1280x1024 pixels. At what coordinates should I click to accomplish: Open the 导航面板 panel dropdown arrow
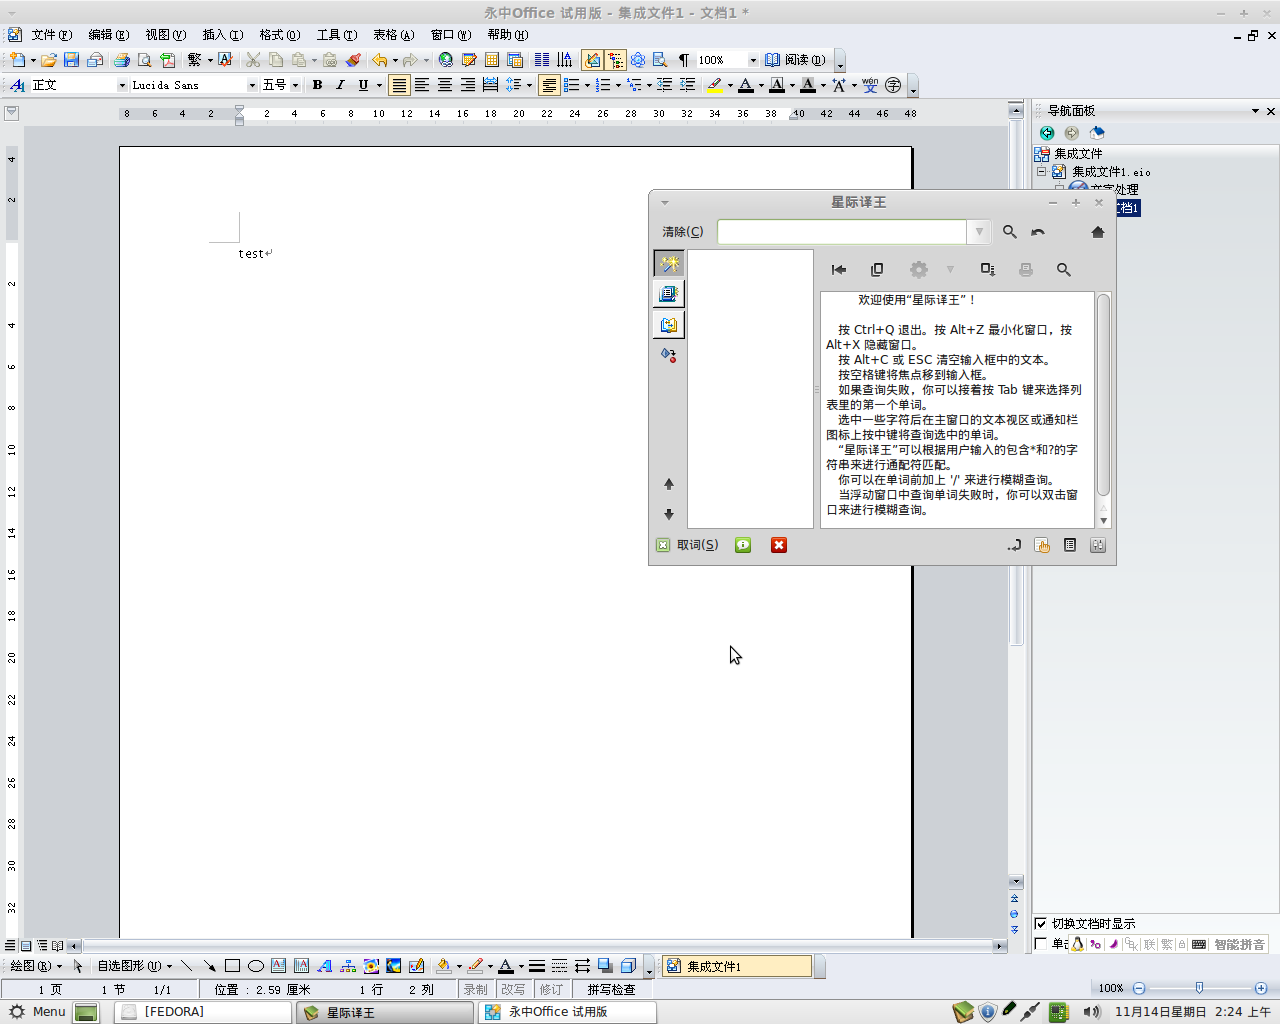click(x=1255, y=111)
